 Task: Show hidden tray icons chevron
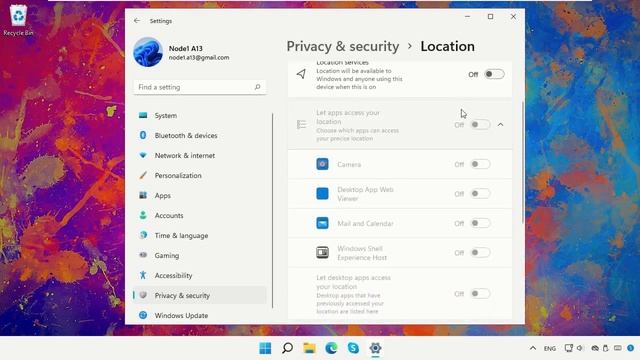coord(533,348)
